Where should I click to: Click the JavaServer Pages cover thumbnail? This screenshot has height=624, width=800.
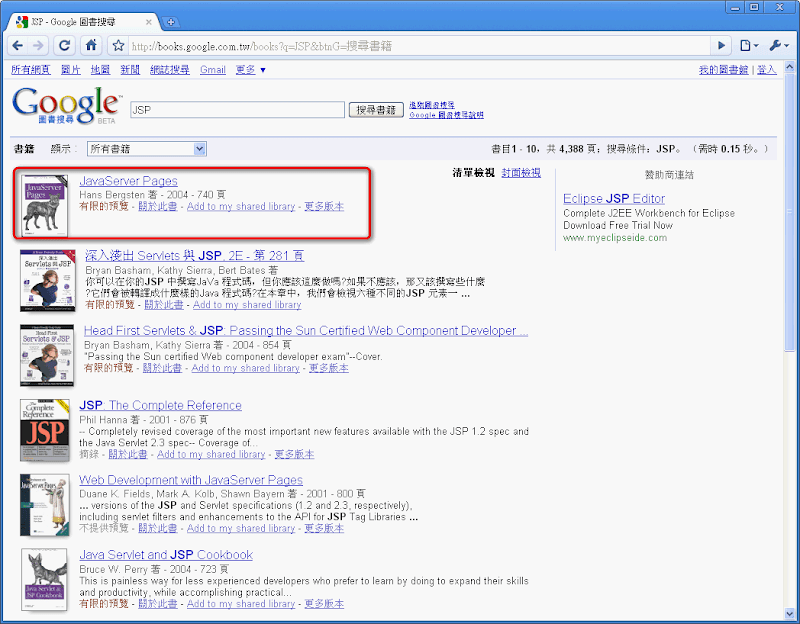click(44, 206)
